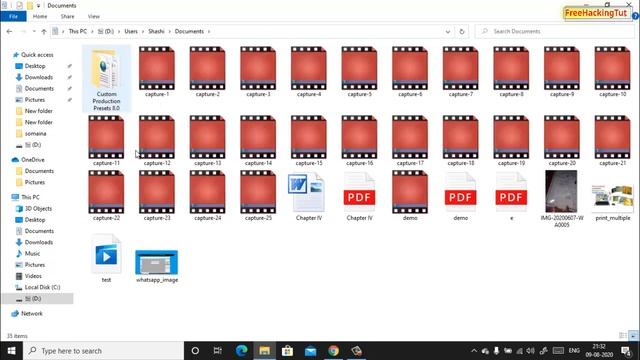Open Task View on the taskbar
This screenshot has width=640, height=360.
pos(218,351)
